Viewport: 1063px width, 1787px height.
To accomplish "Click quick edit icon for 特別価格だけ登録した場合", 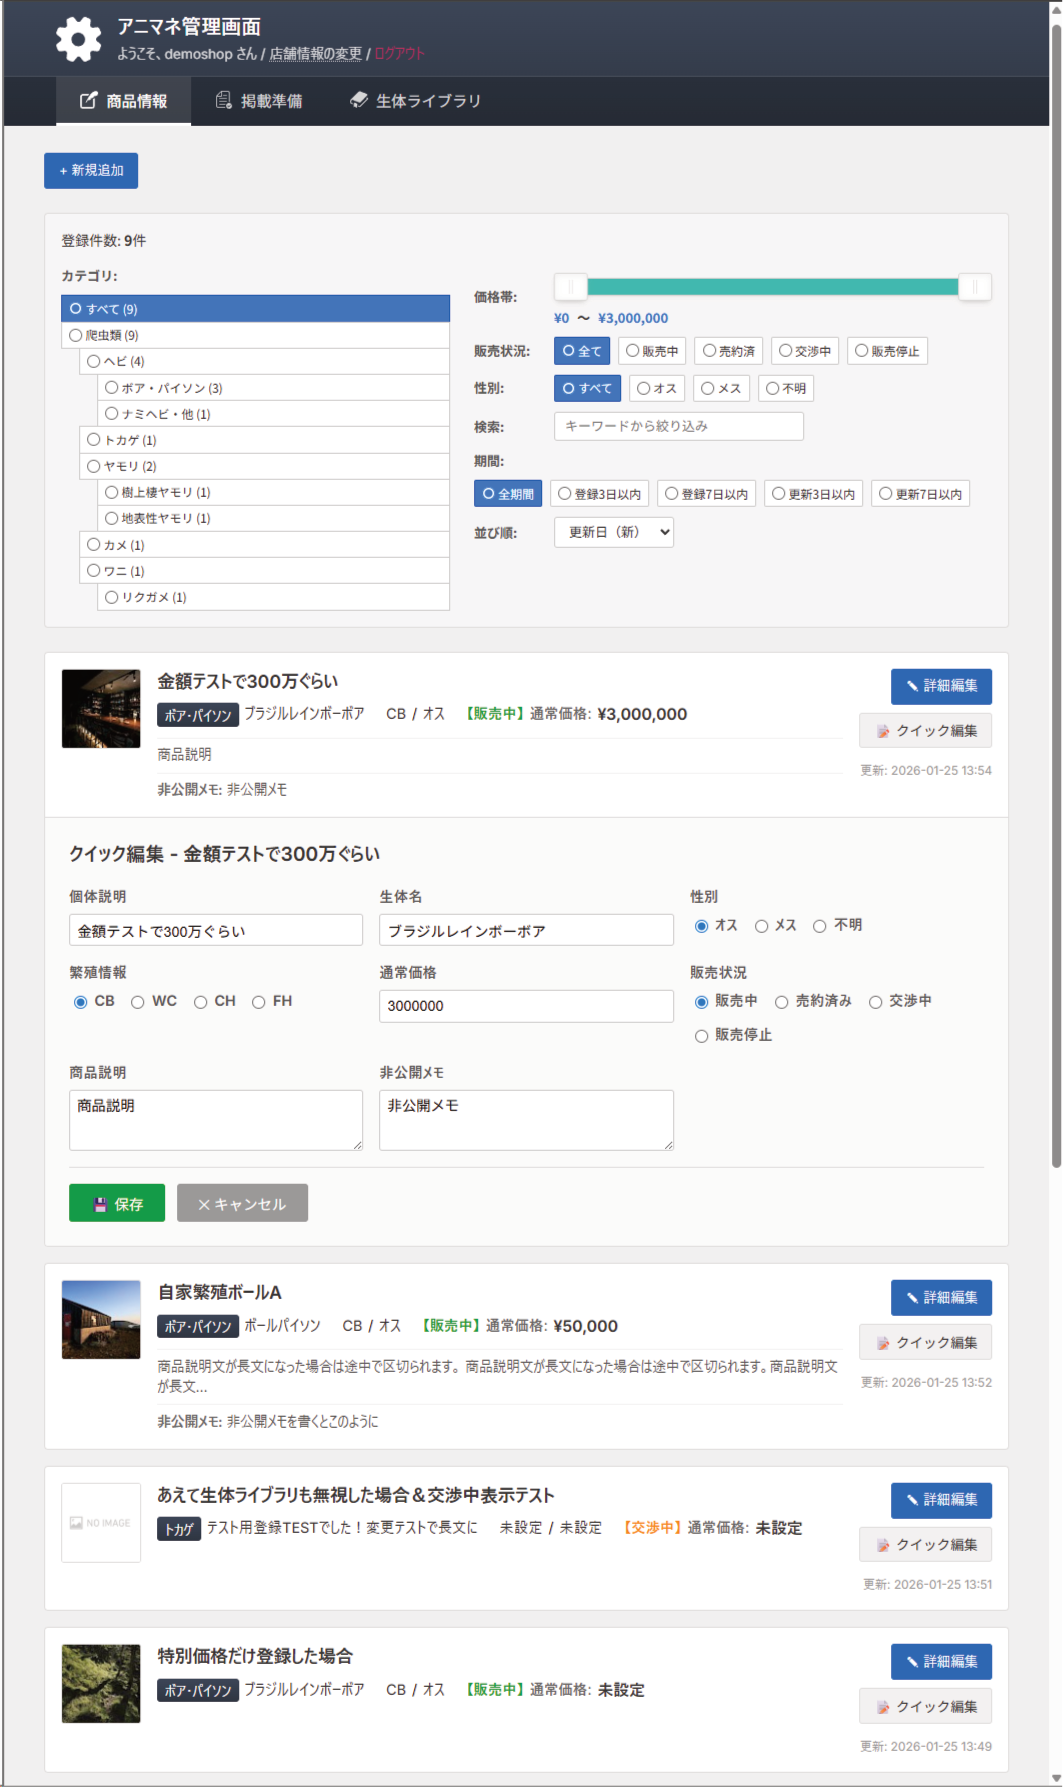I will click(883, 1707).
